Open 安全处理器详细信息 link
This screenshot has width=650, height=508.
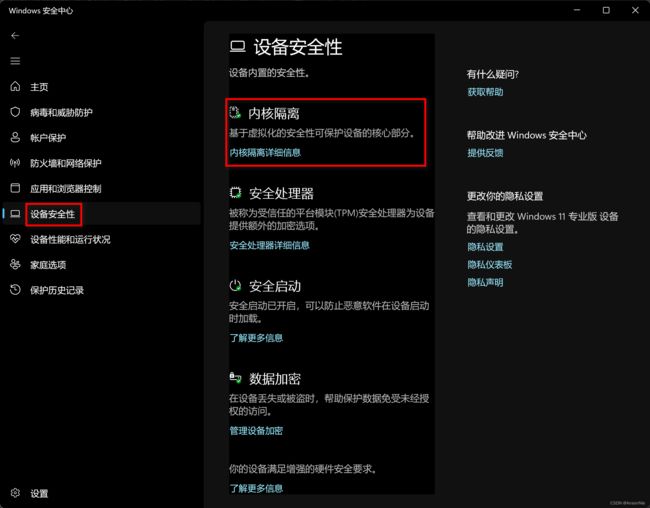269,245
